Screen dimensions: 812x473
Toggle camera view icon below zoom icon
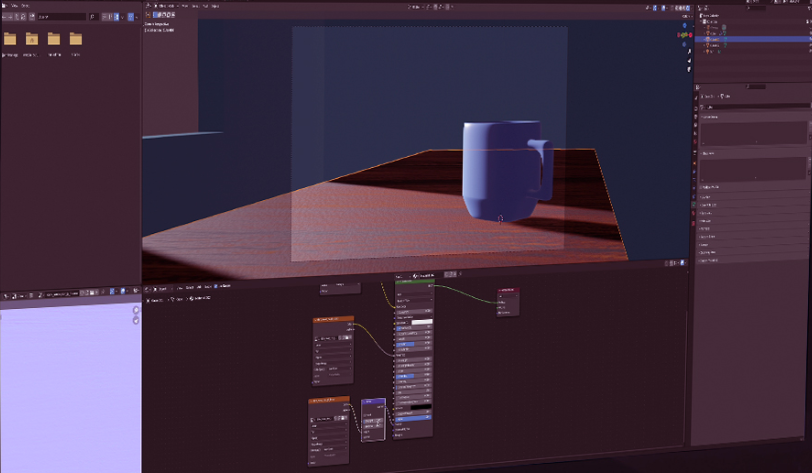(689, 69)
